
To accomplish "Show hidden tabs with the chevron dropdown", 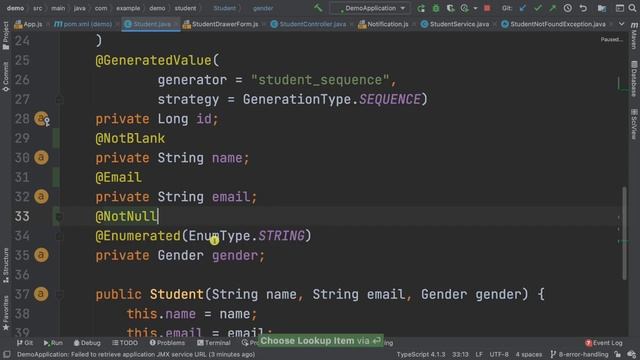I will (x=621, y=24).
